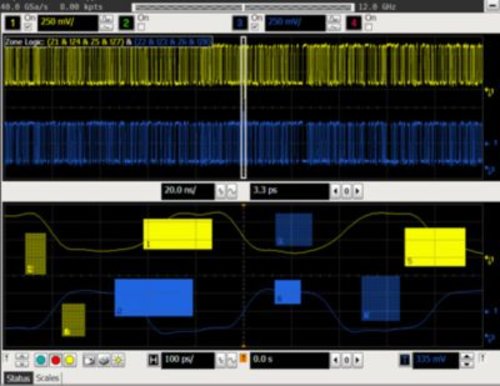Click the horizontal H icon
Image resolution: width=500 pixels, height=386 pixels.
click(153, 360)
